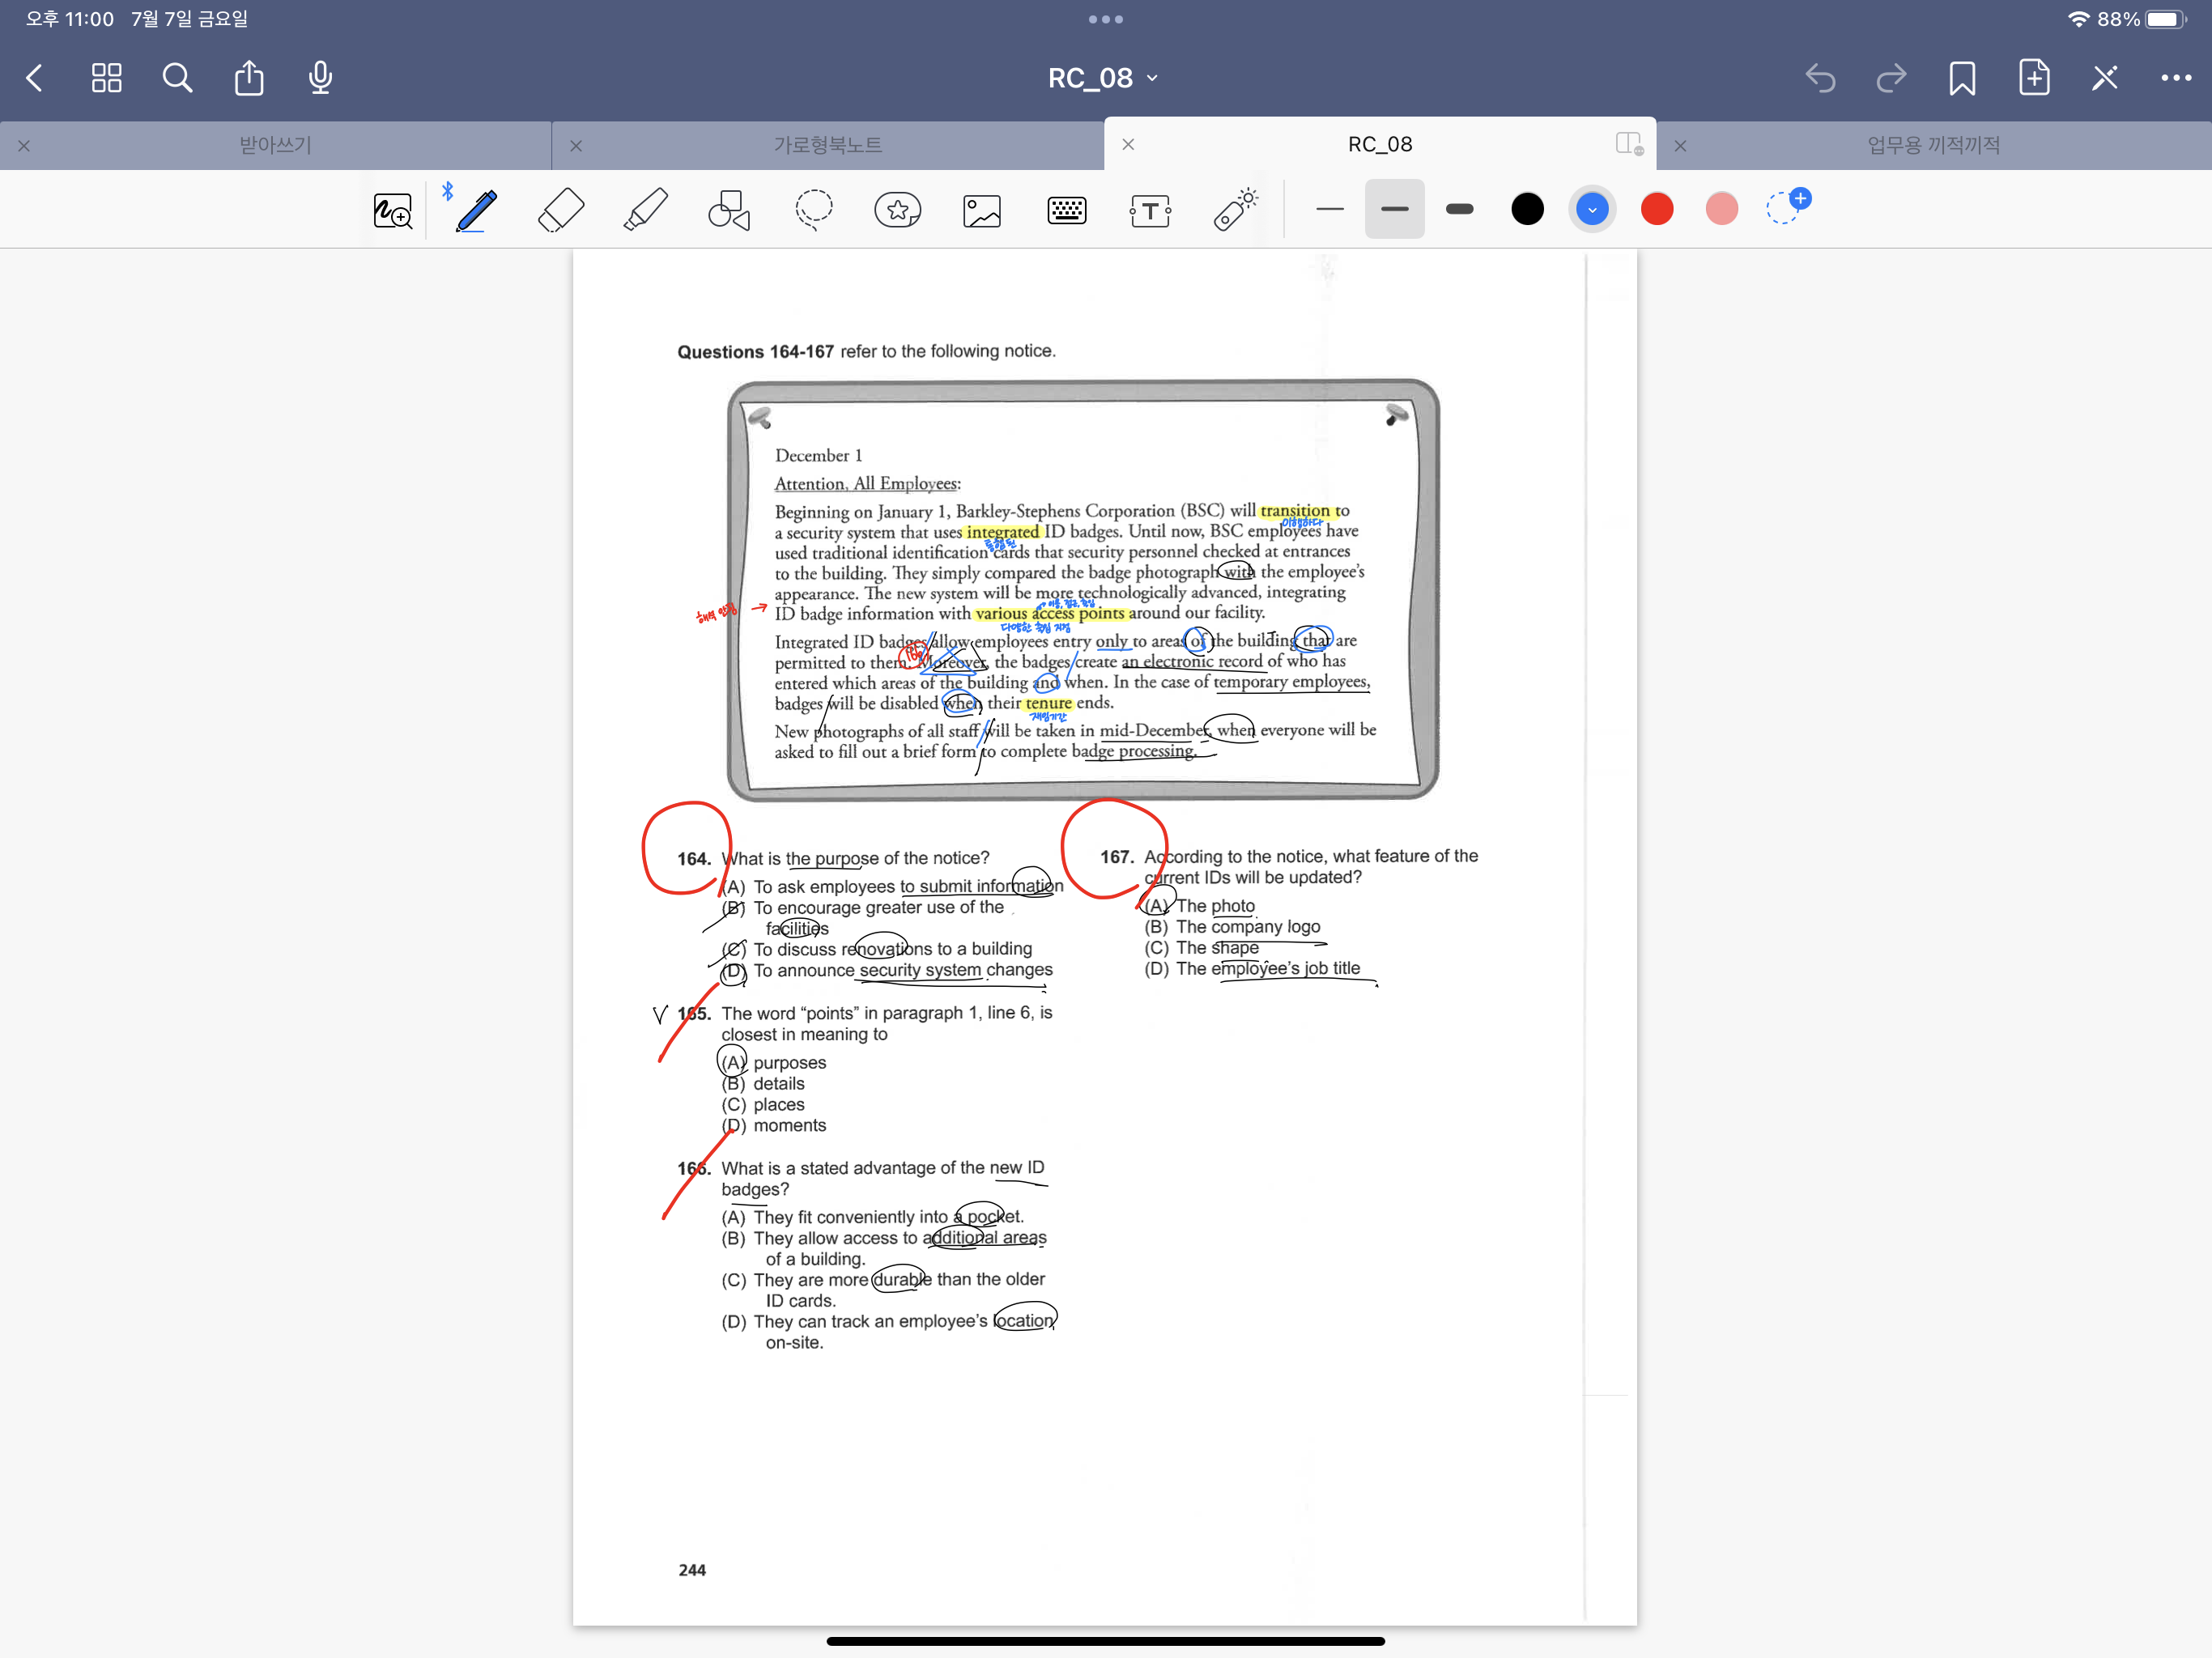Bookmark the current page
The height and width of the screenshot is (1658, 2212).
click(x=1961, y=78)
